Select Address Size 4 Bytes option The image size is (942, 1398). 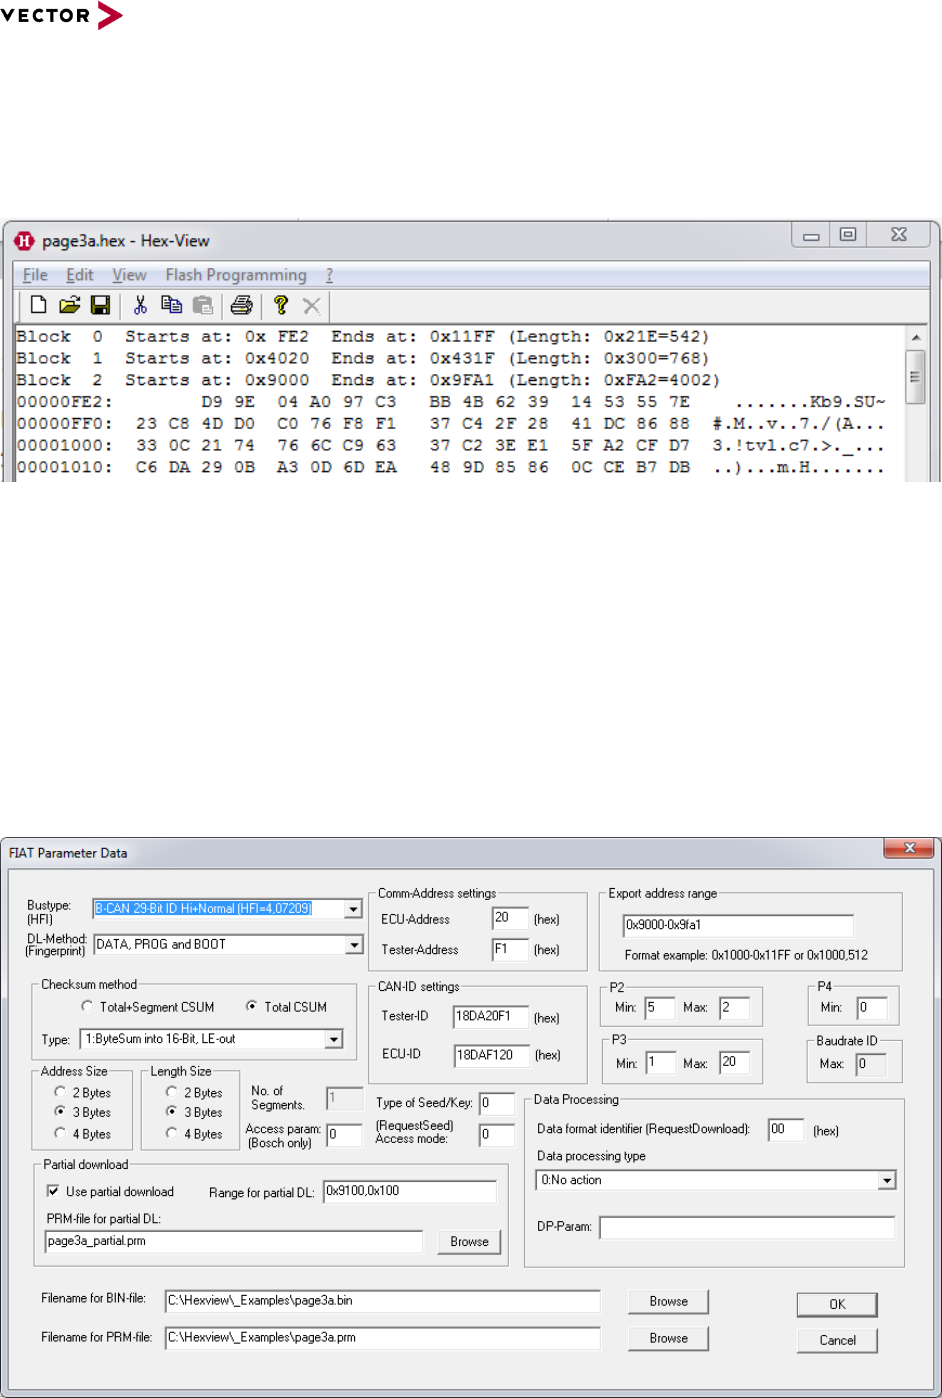point(60,1134)
